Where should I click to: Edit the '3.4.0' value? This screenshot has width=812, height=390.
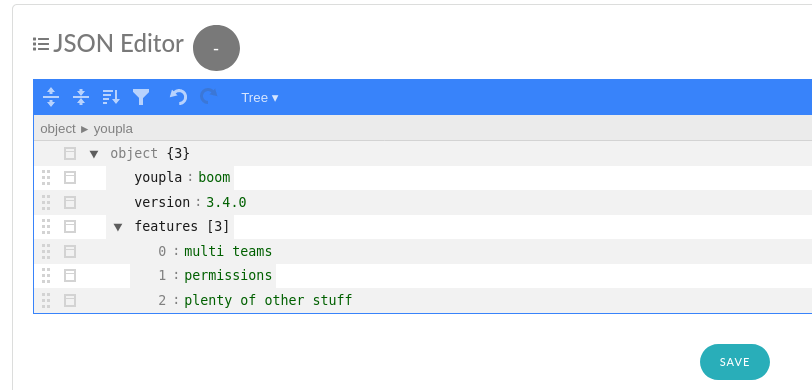pyautogui.click(x=226, y=202)
